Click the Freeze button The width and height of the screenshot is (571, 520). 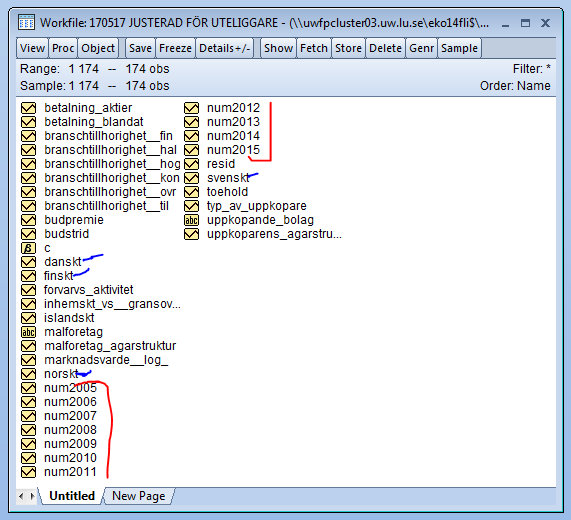175,48
